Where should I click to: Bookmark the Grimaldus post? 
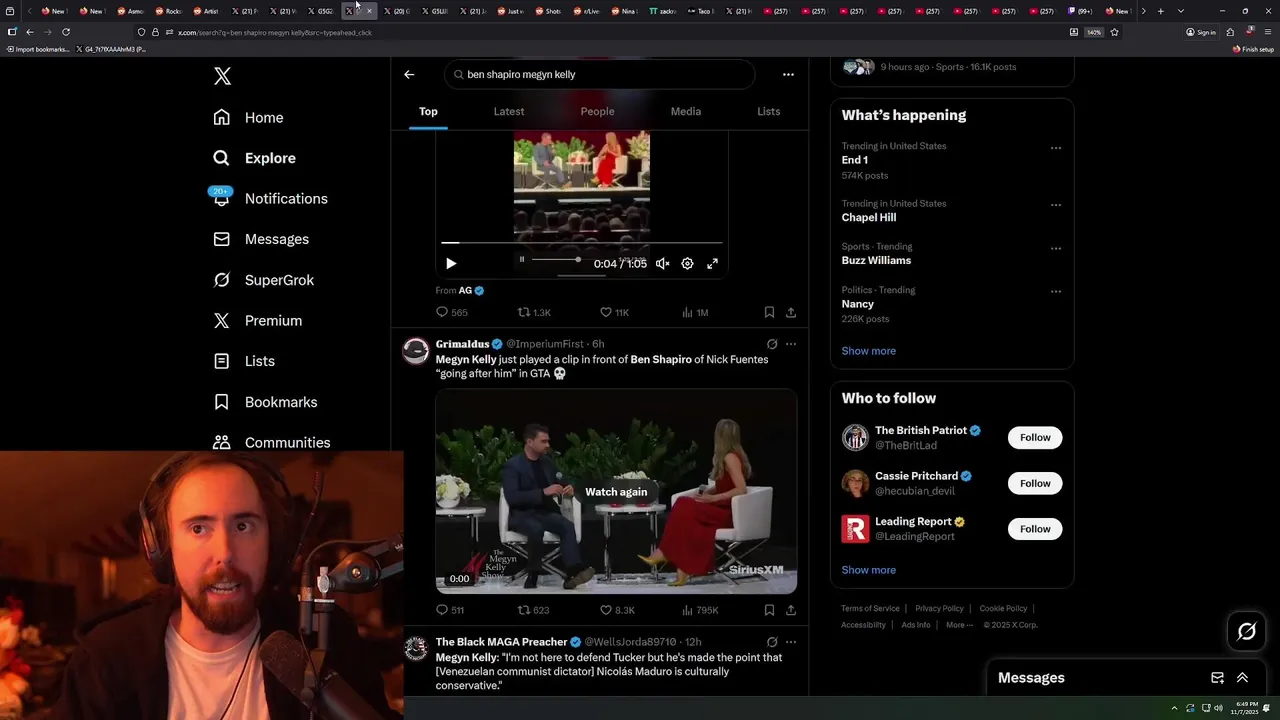click(x=769, y=610)
